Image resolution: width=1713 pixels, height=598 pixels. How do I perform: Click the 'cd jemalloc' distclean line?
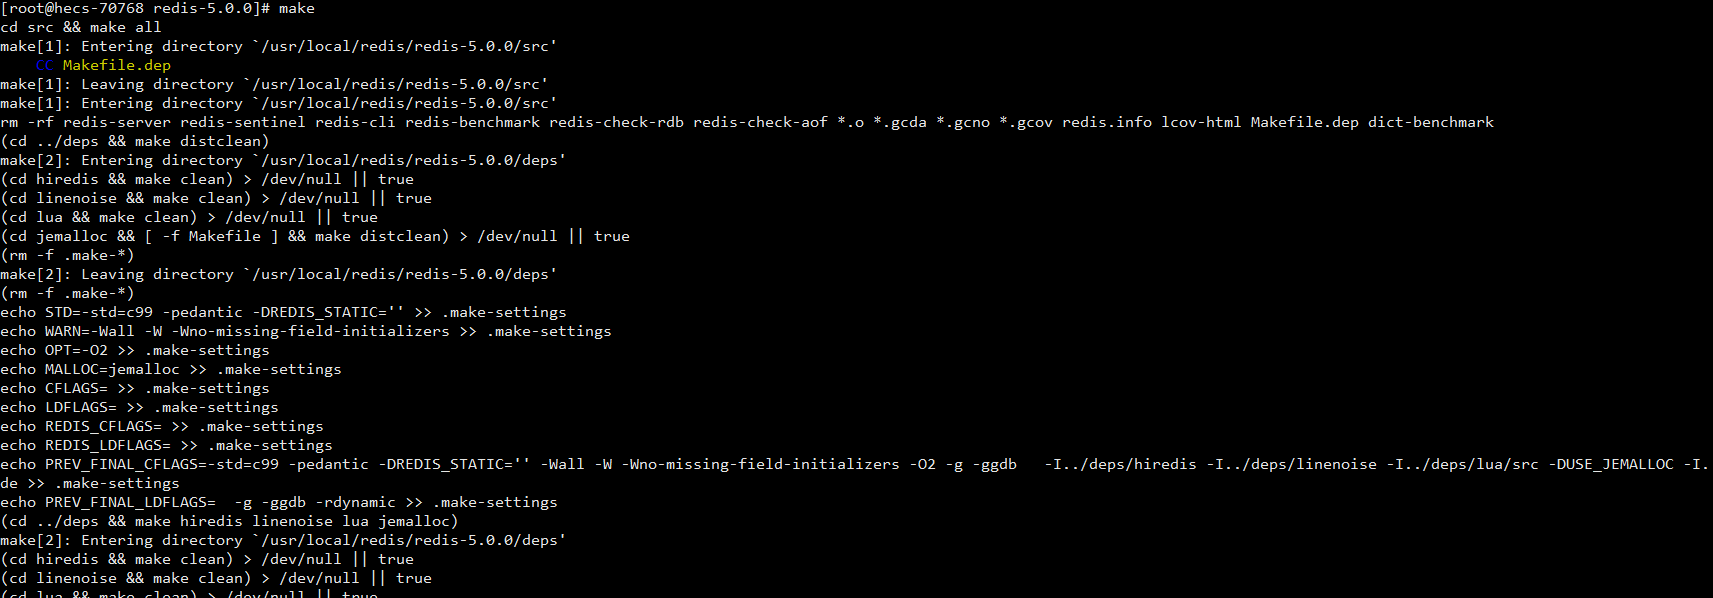coord(315,236)
